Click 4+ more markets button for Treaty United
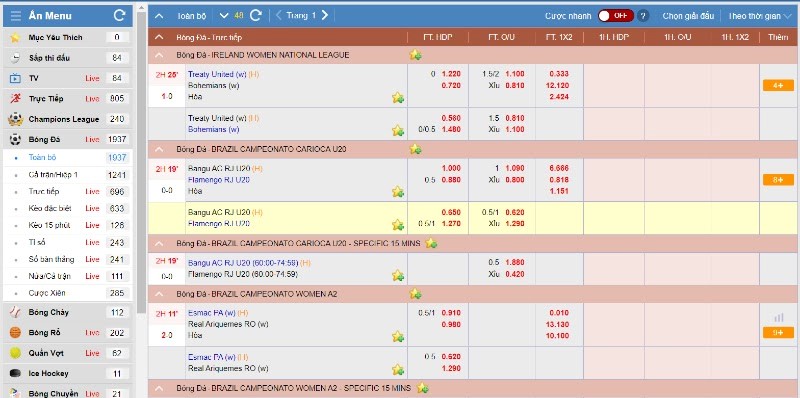 (x=778, y=85)
